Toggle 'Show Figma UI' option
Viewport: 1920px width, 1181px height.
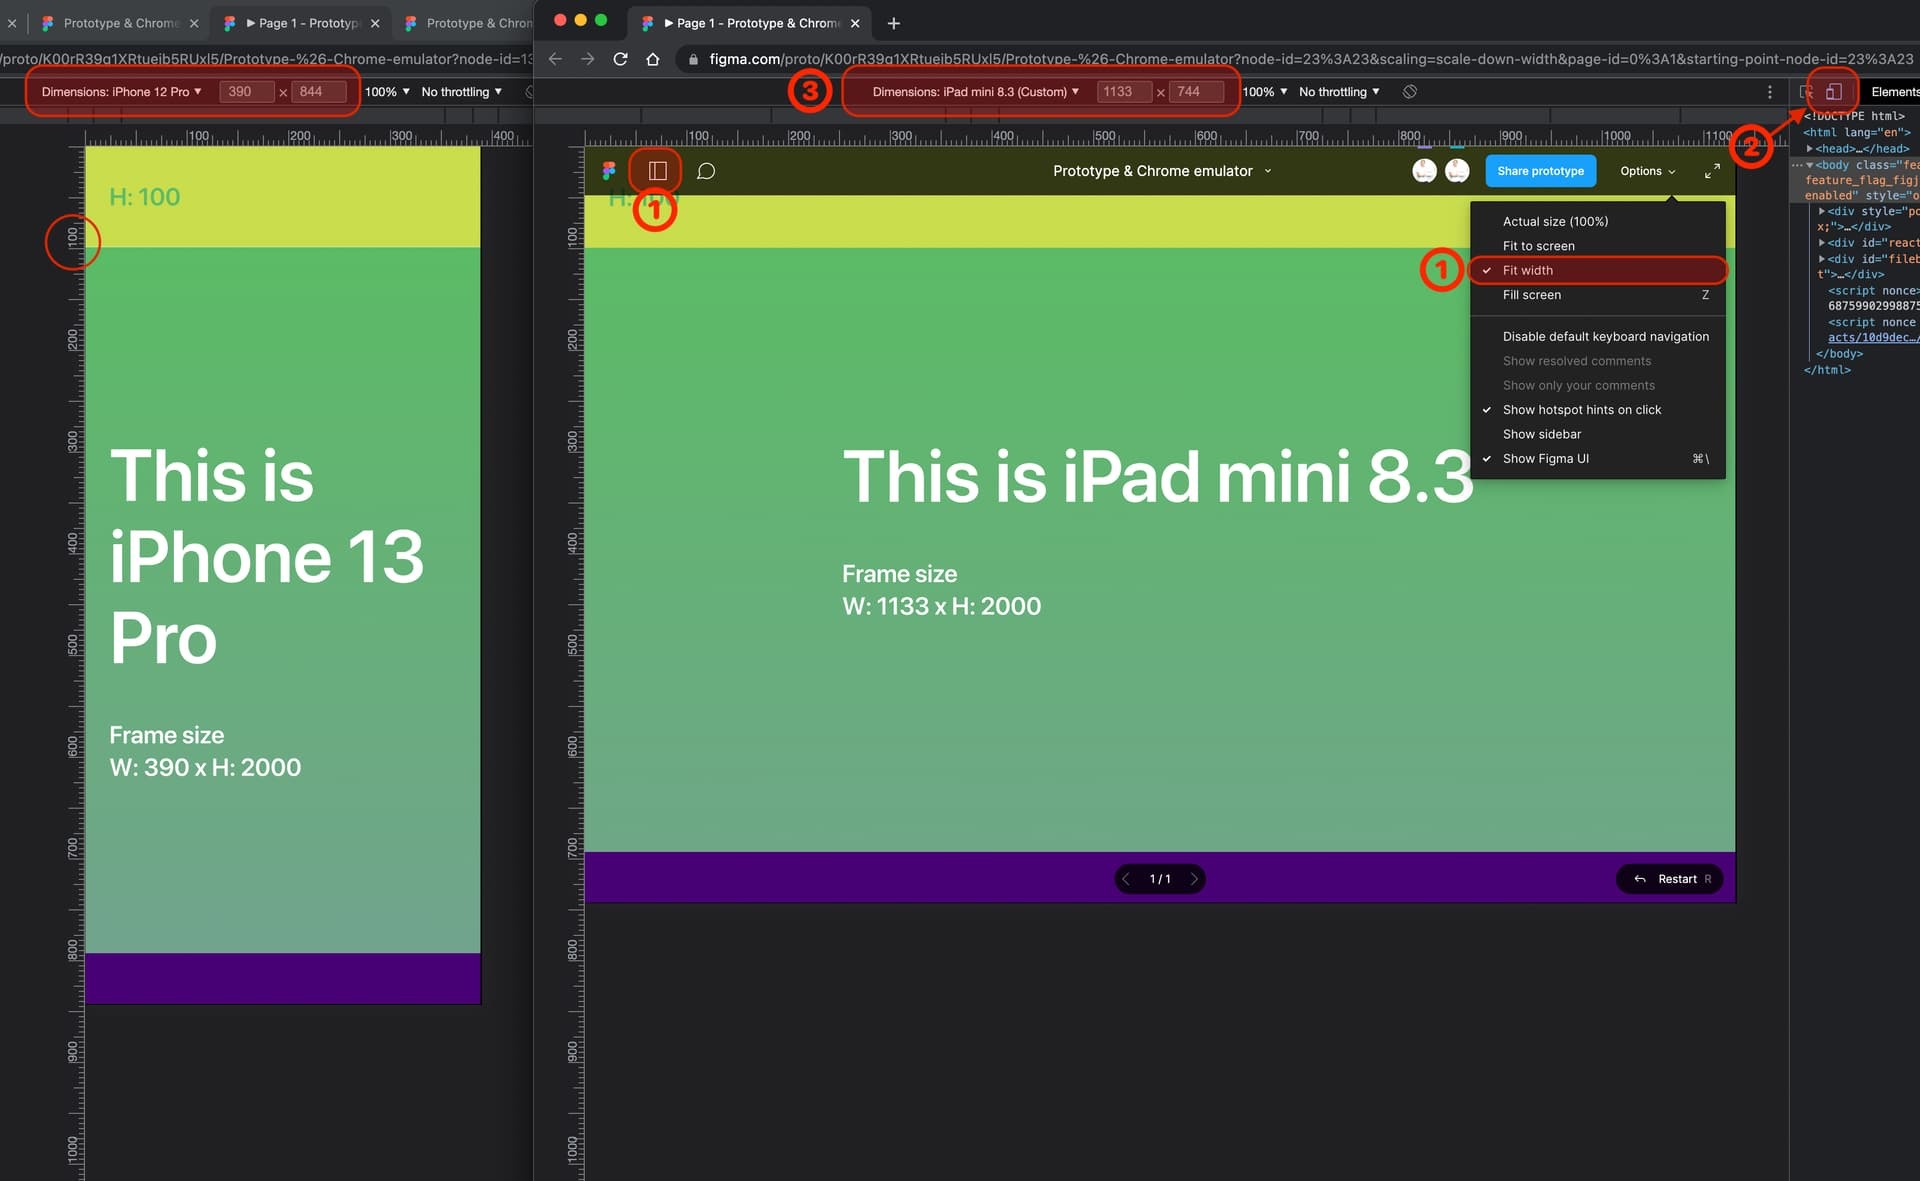1597,459
